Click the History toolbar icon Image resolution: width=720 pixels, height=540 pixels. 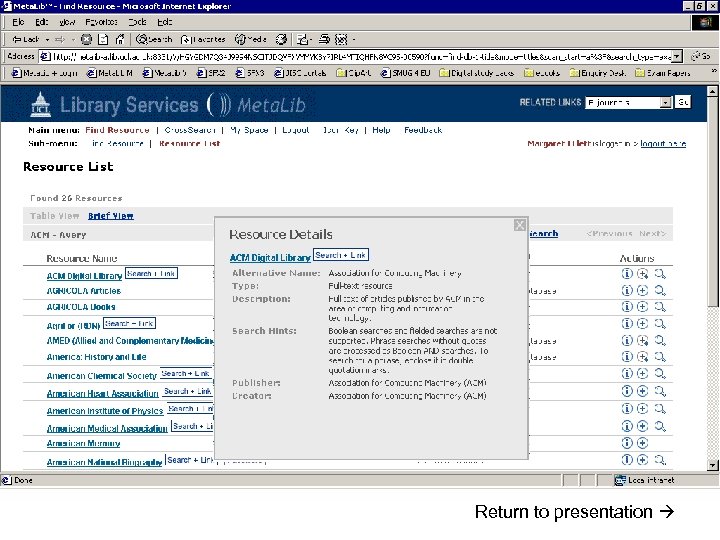coord(281,39)
